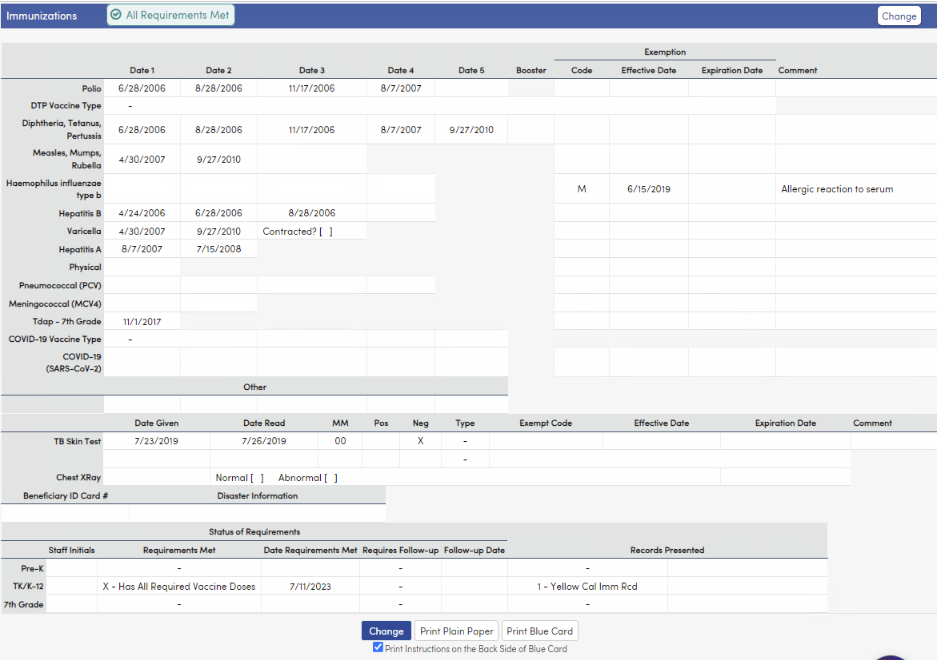Click the COVID-19 Vaccine Type dash value
937x660 pixels.
(130, 339)
